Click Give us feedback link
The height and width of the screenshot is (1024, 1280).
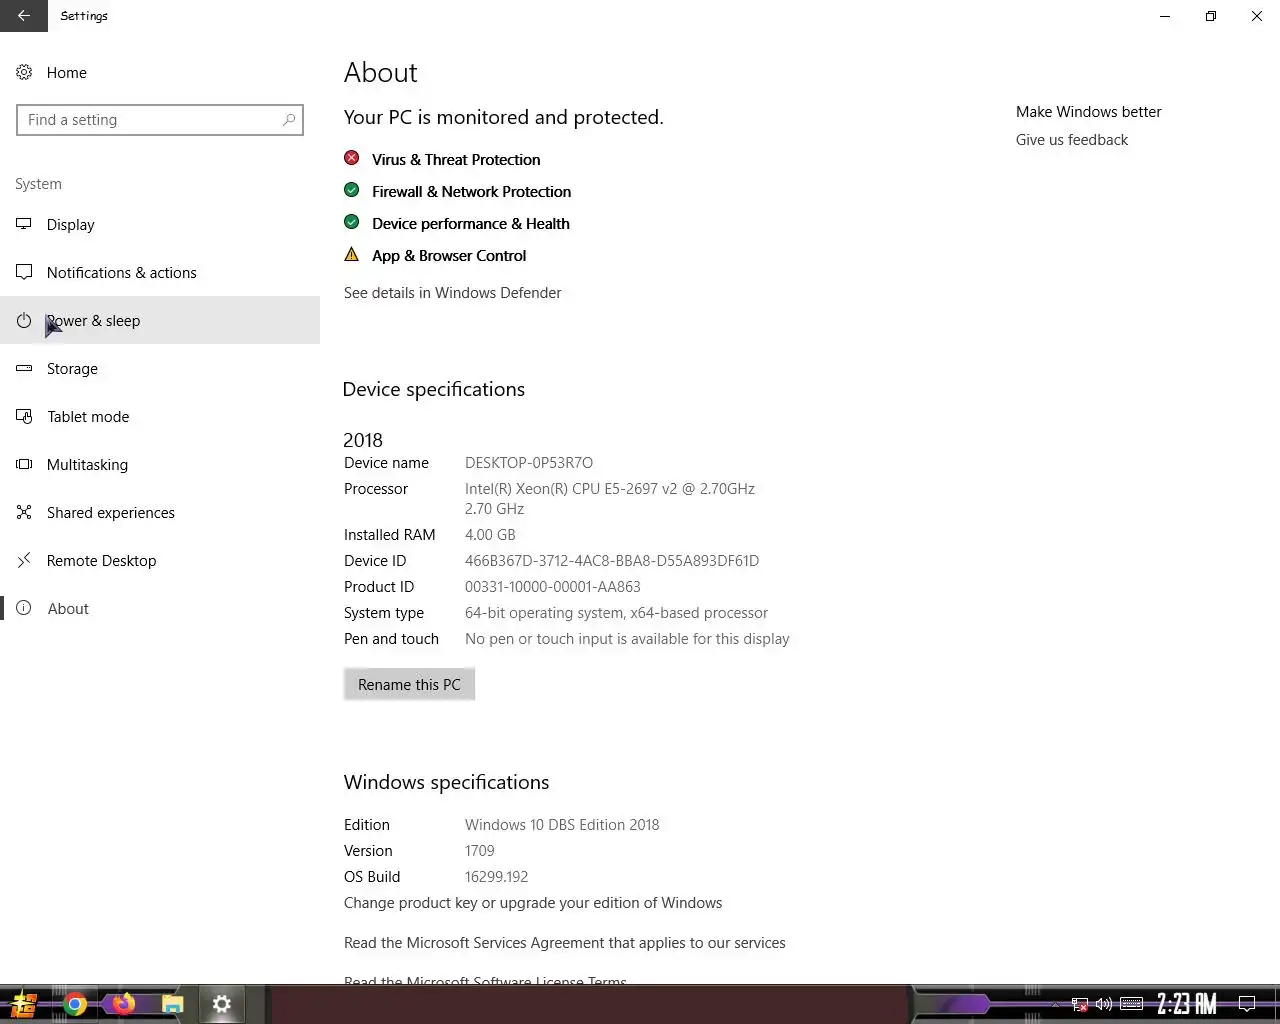[x=1072, y=140]
